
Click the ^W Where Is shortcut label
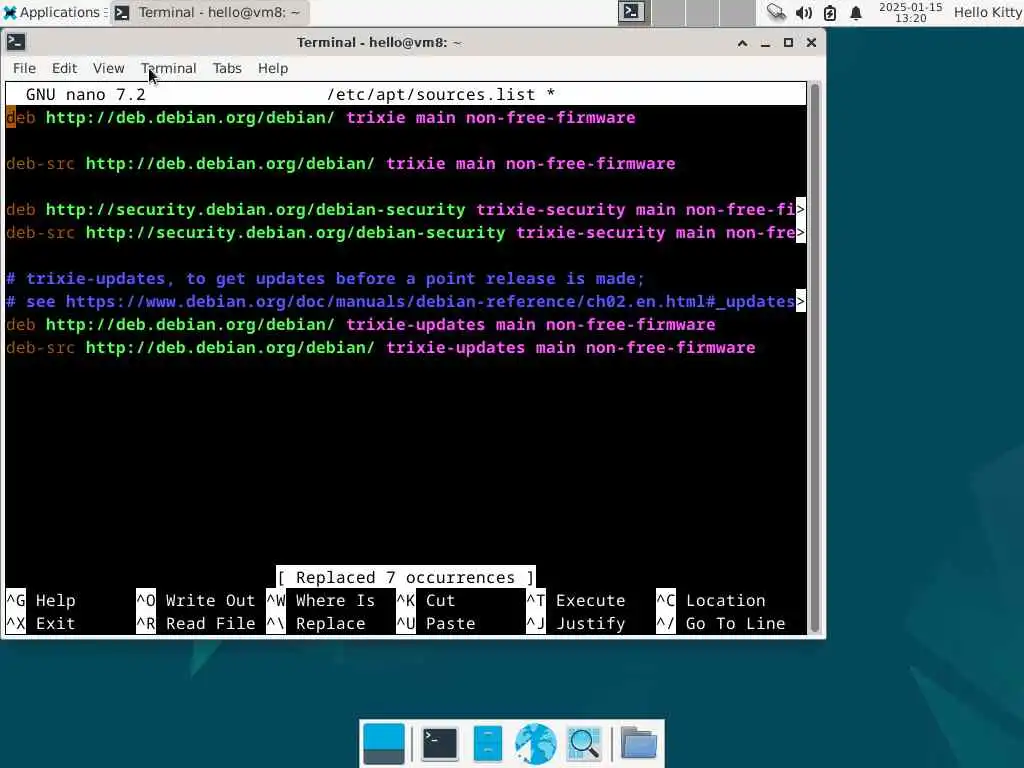(321, 600)
